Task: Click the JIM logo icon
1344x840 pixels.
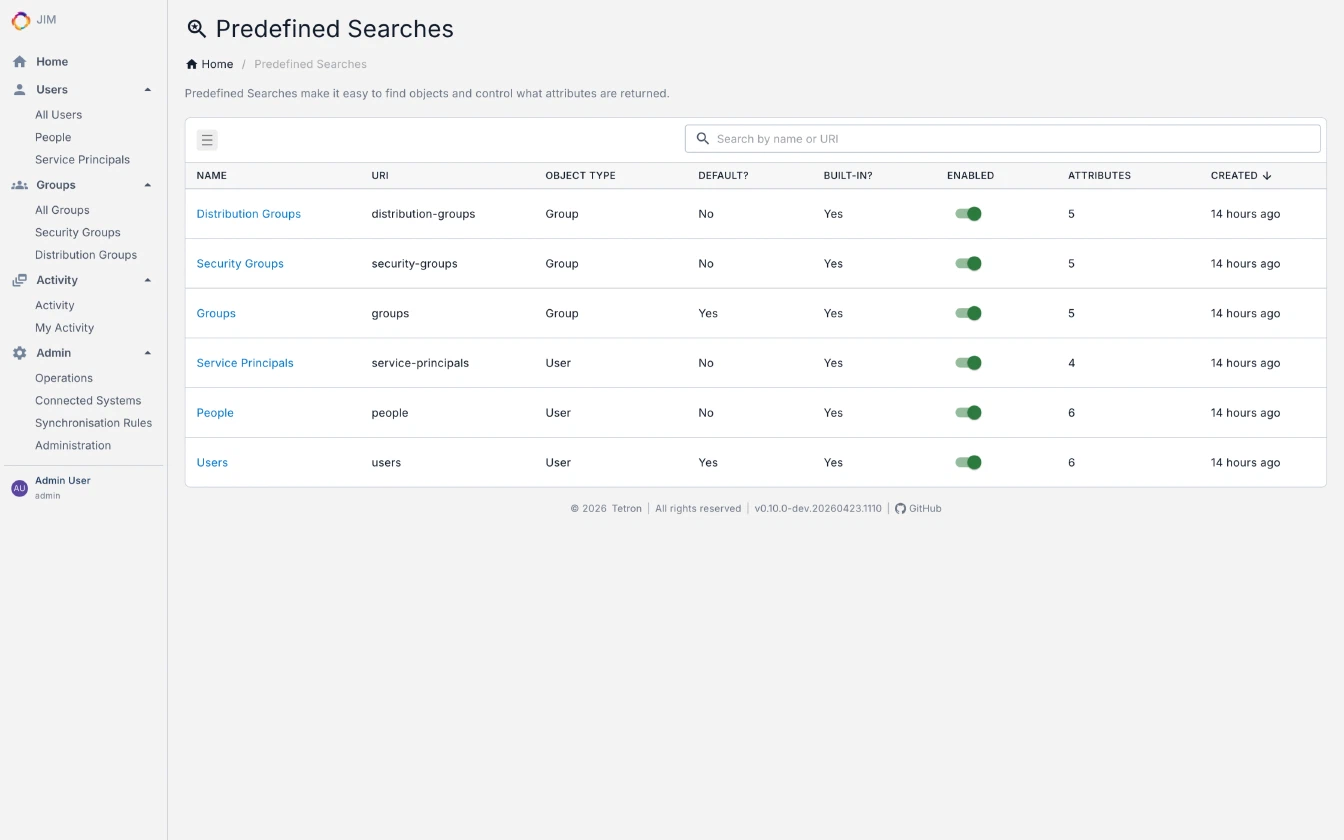Action: coord(19,20)
